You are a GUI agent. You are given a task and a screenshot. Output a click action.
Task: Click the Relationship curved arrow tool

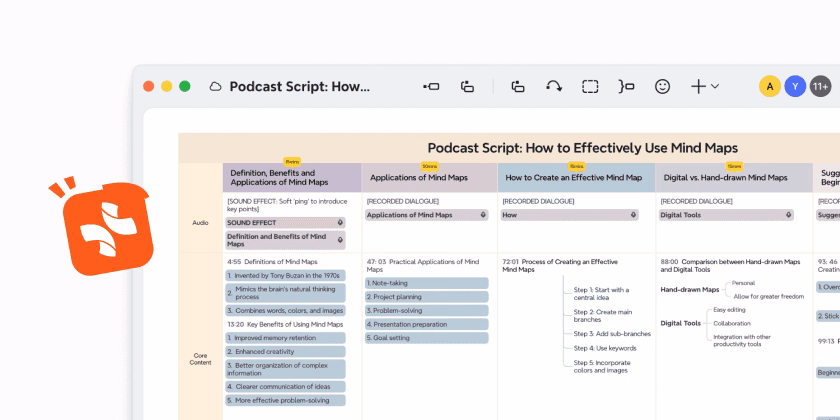[554, 87]
